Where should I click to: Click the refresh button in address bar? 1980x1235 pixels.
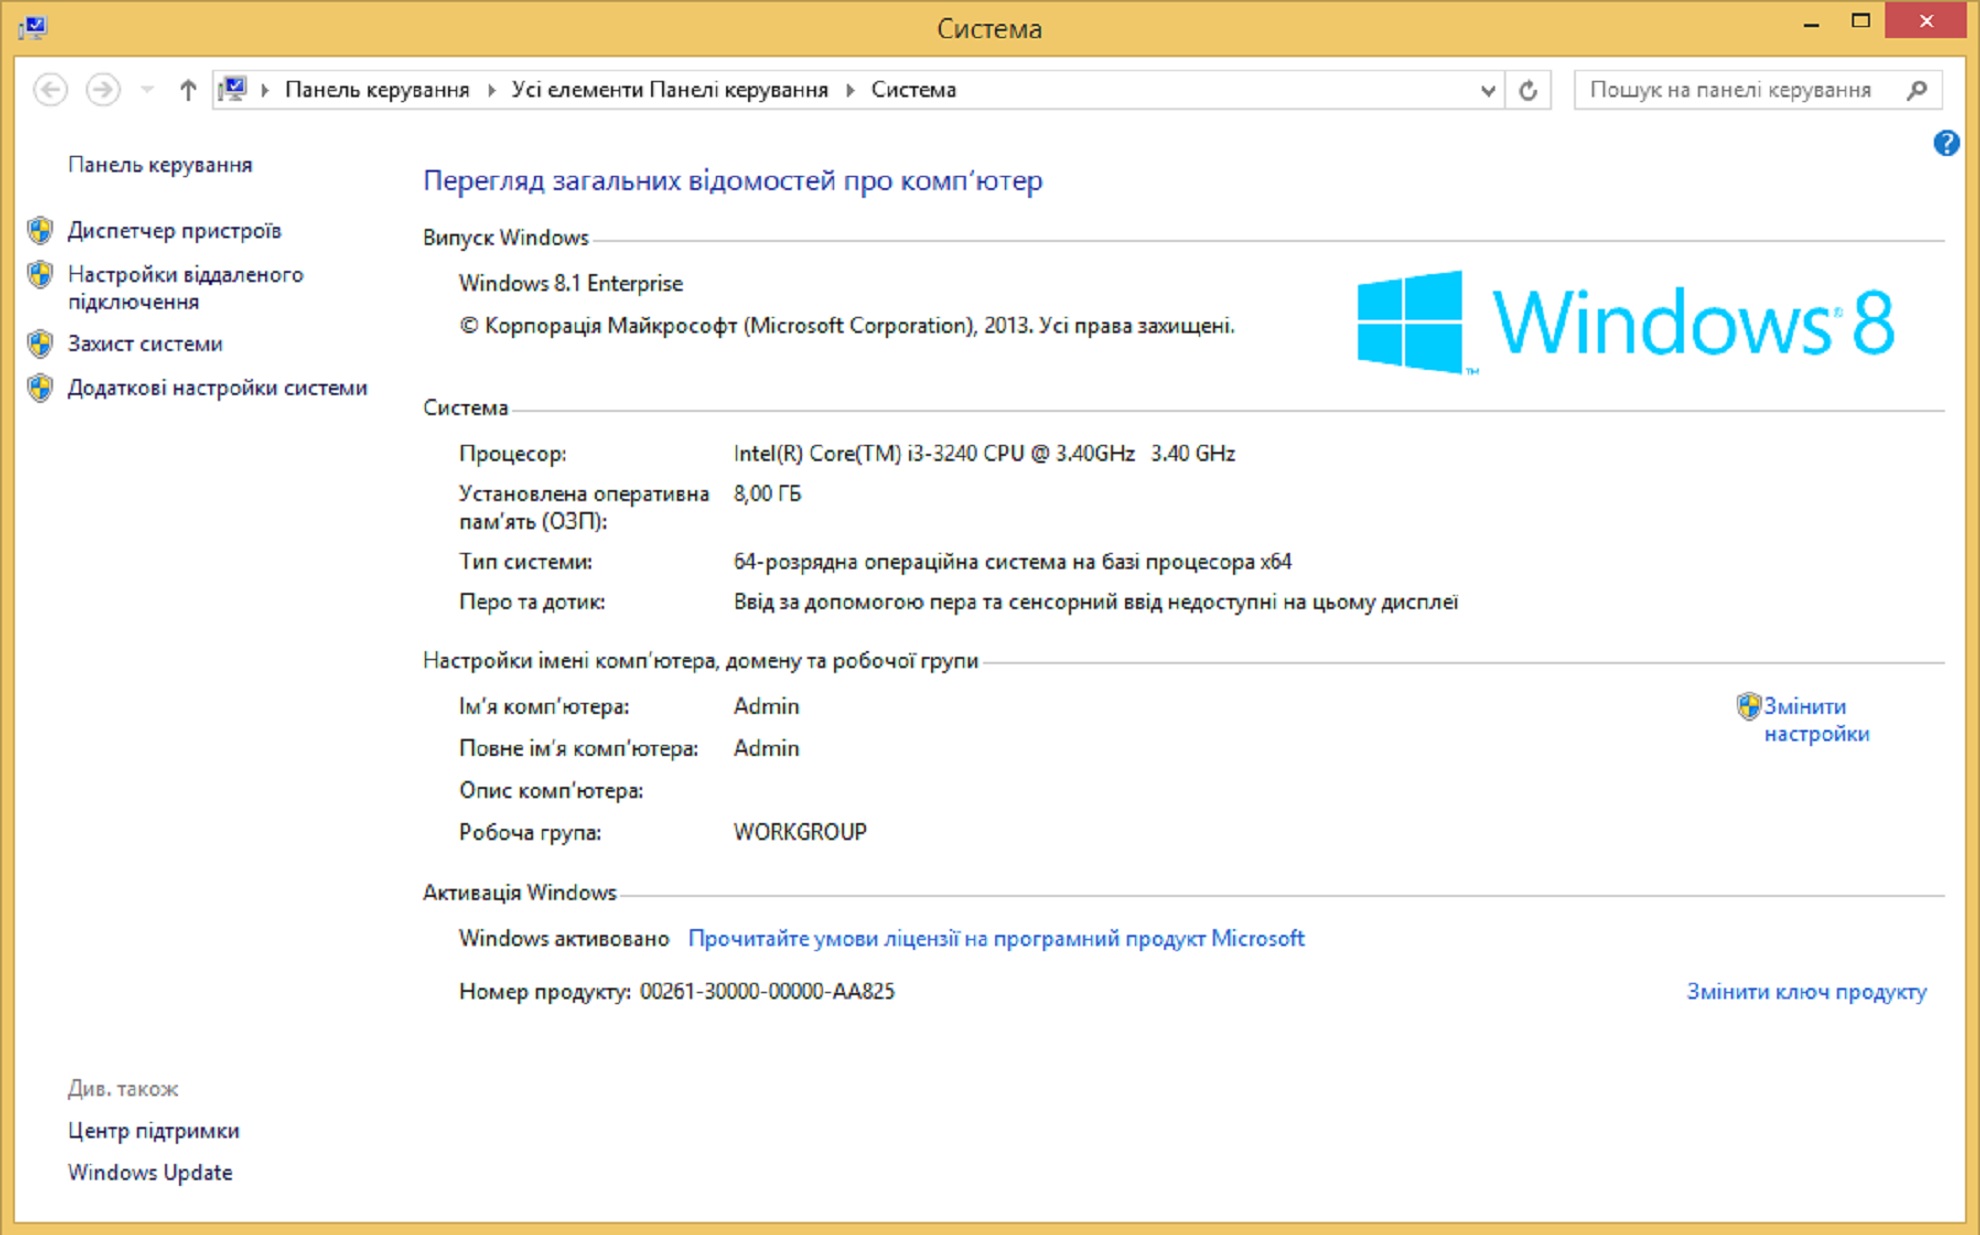coord(1527,91)
